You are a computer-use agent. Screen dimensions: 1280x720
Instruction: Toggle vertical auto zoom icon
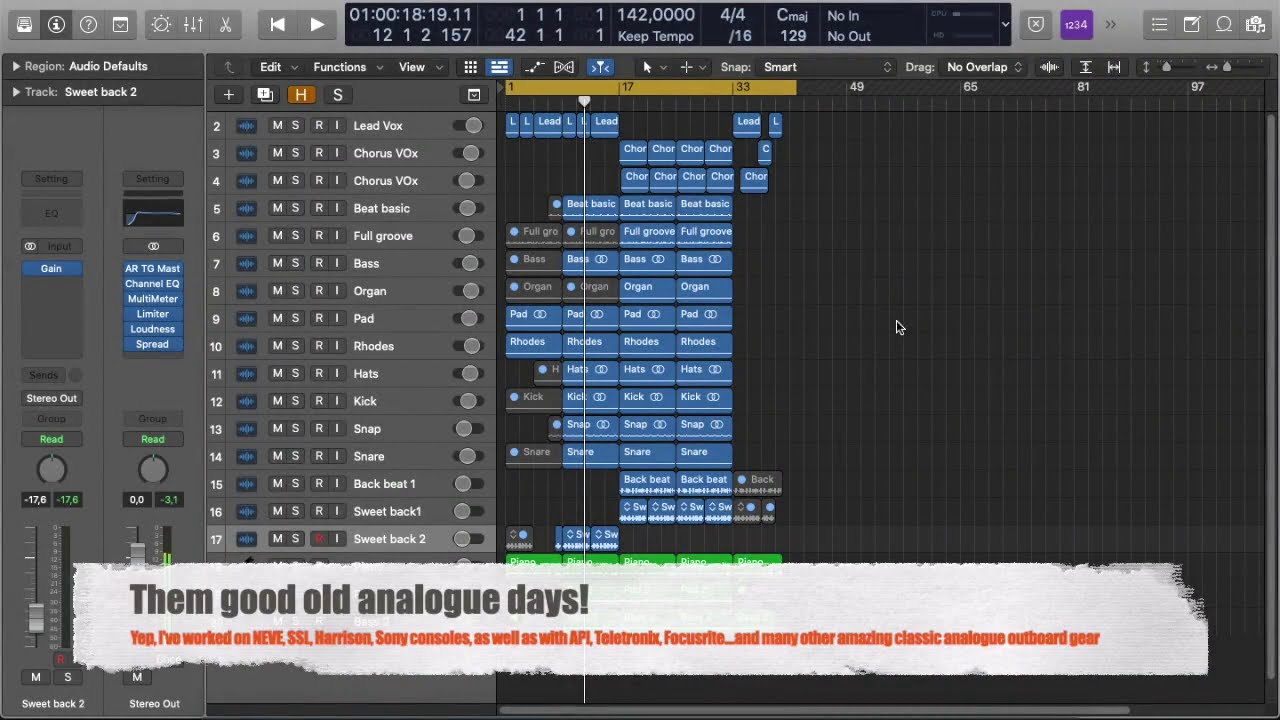click(x=1085, y=67)
